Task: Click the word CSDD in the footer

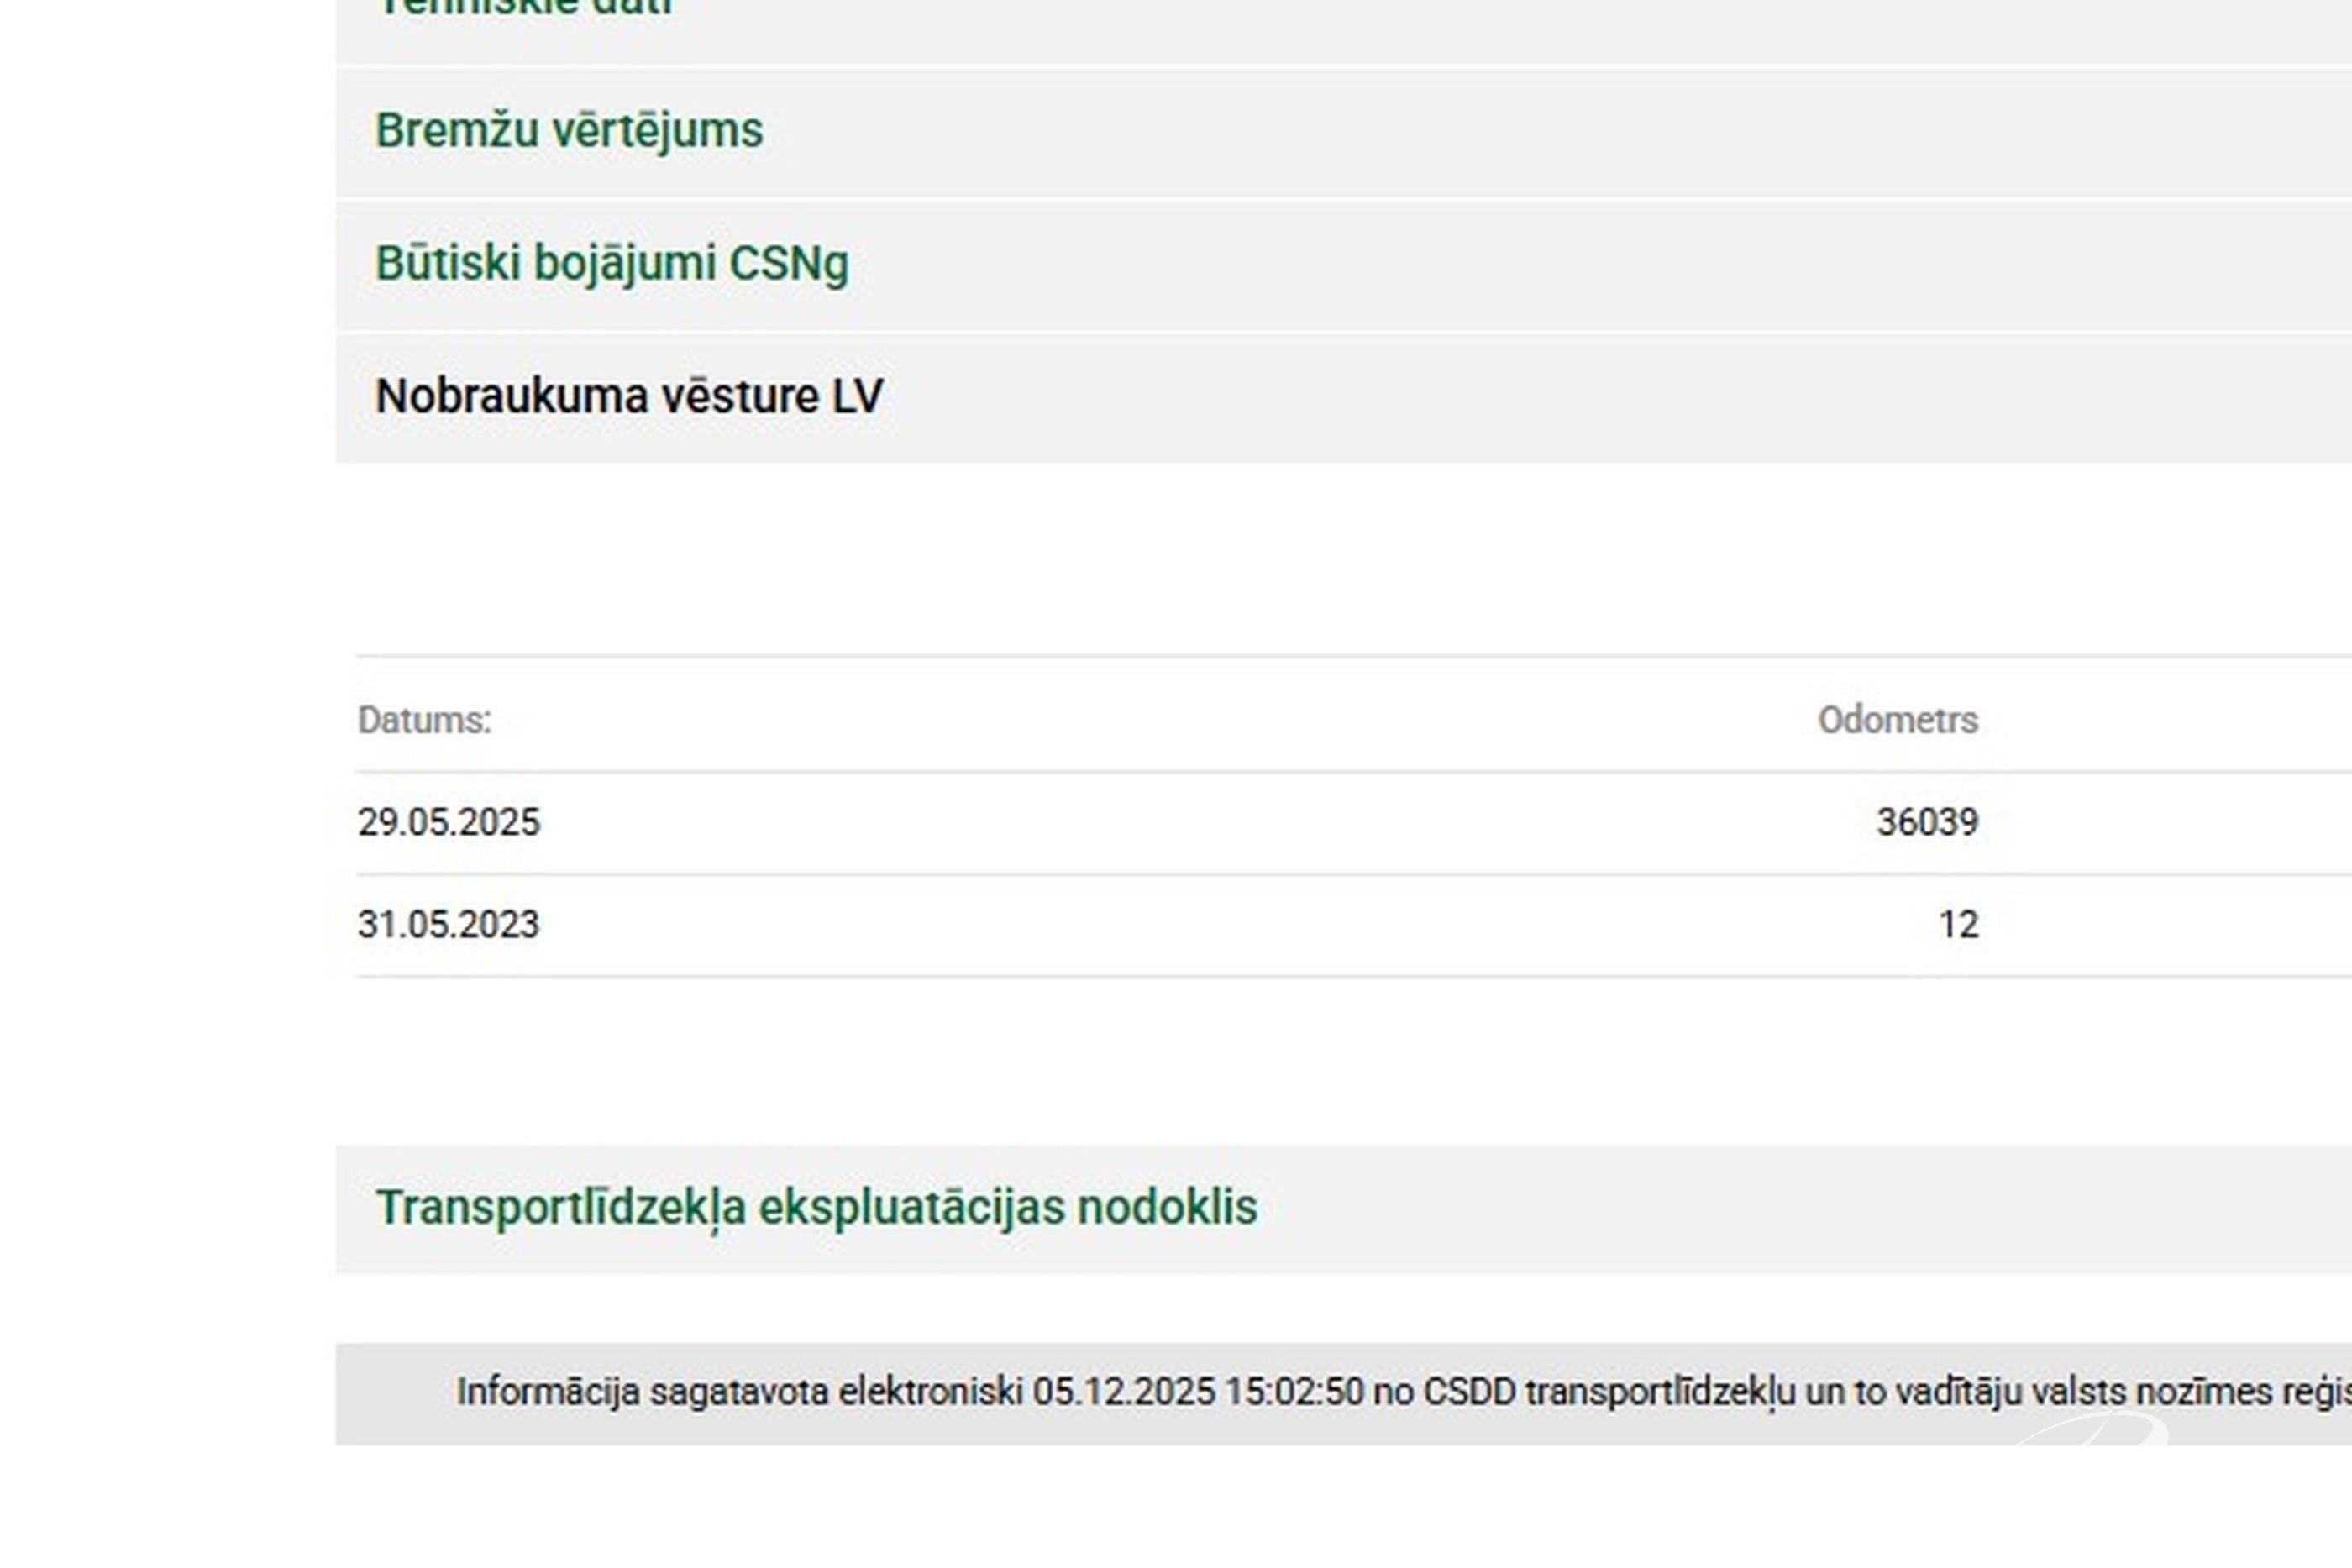Action: pos(1469,1392)
